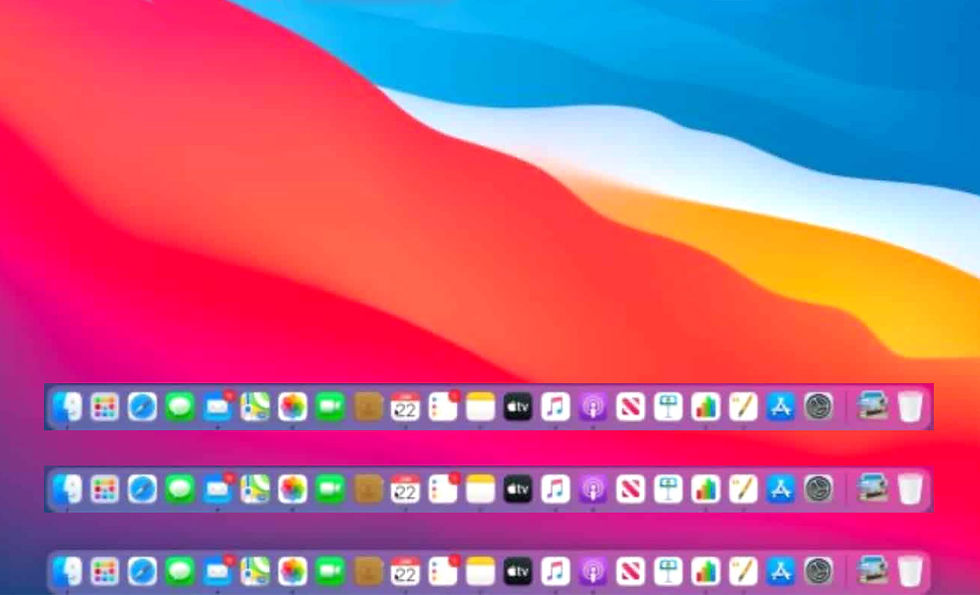Launch Photos from the top dock

tap(292, 407)
